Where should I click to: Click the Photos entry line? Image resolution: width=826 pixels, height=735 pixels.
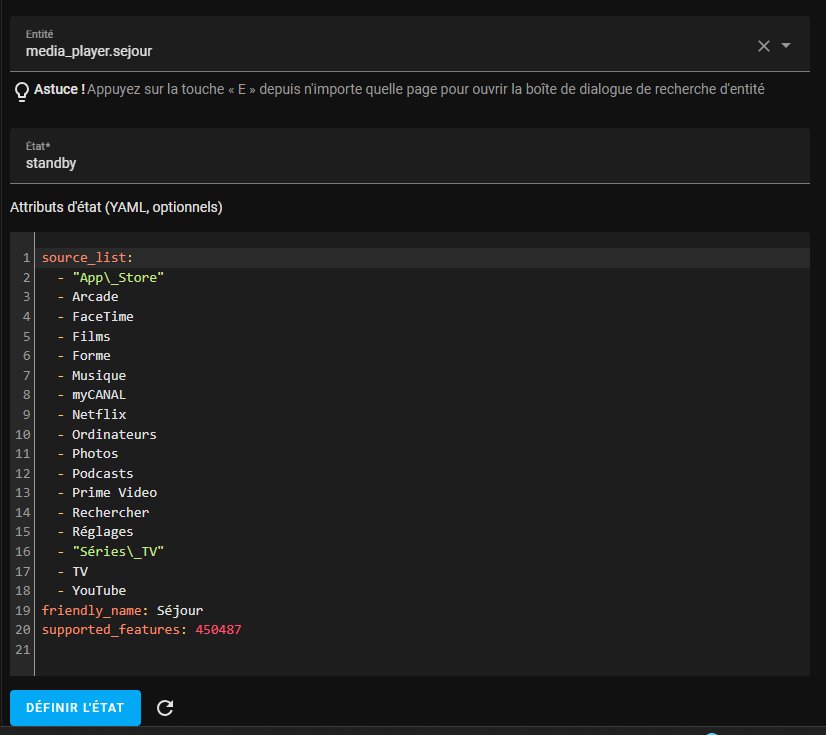[95, 454]
